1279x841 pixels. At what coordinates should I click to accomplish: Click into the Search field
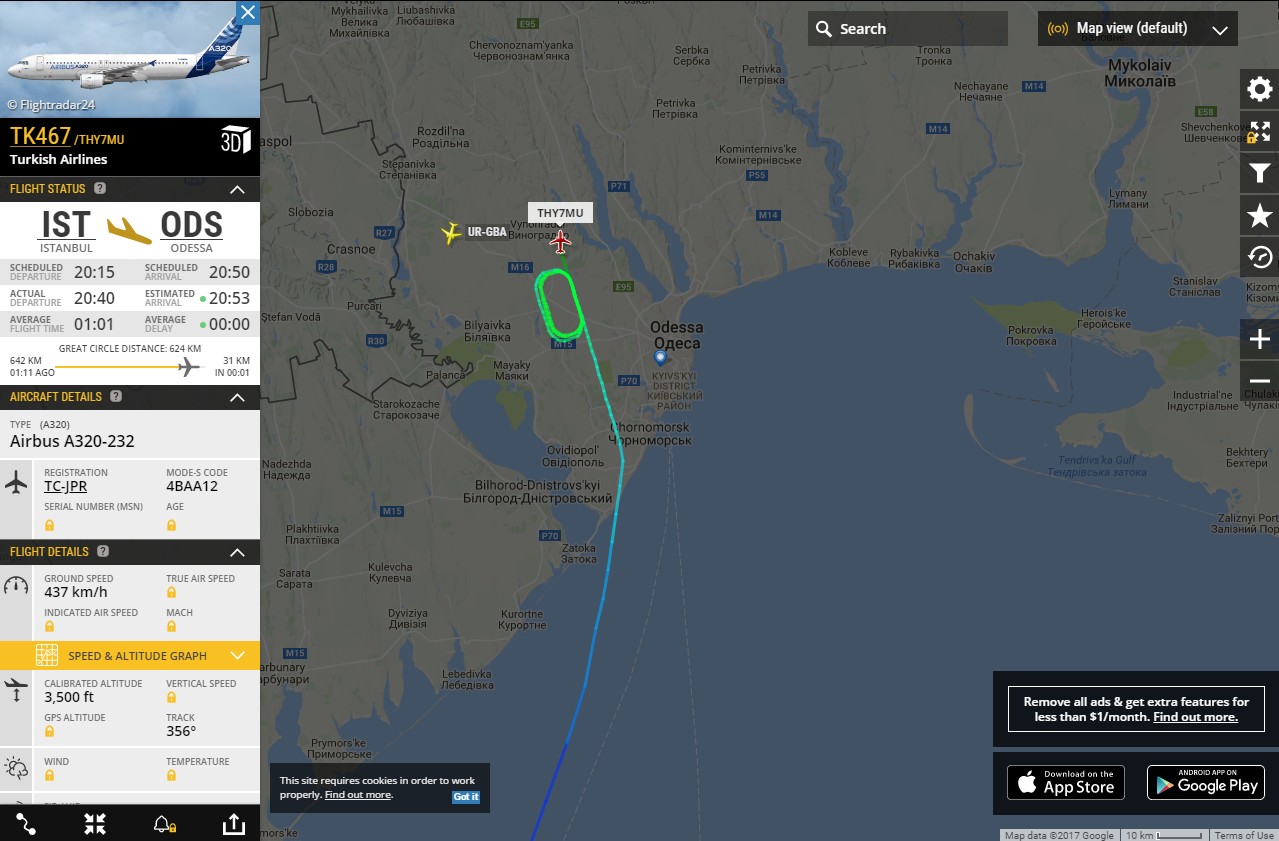tap(908, 28)
